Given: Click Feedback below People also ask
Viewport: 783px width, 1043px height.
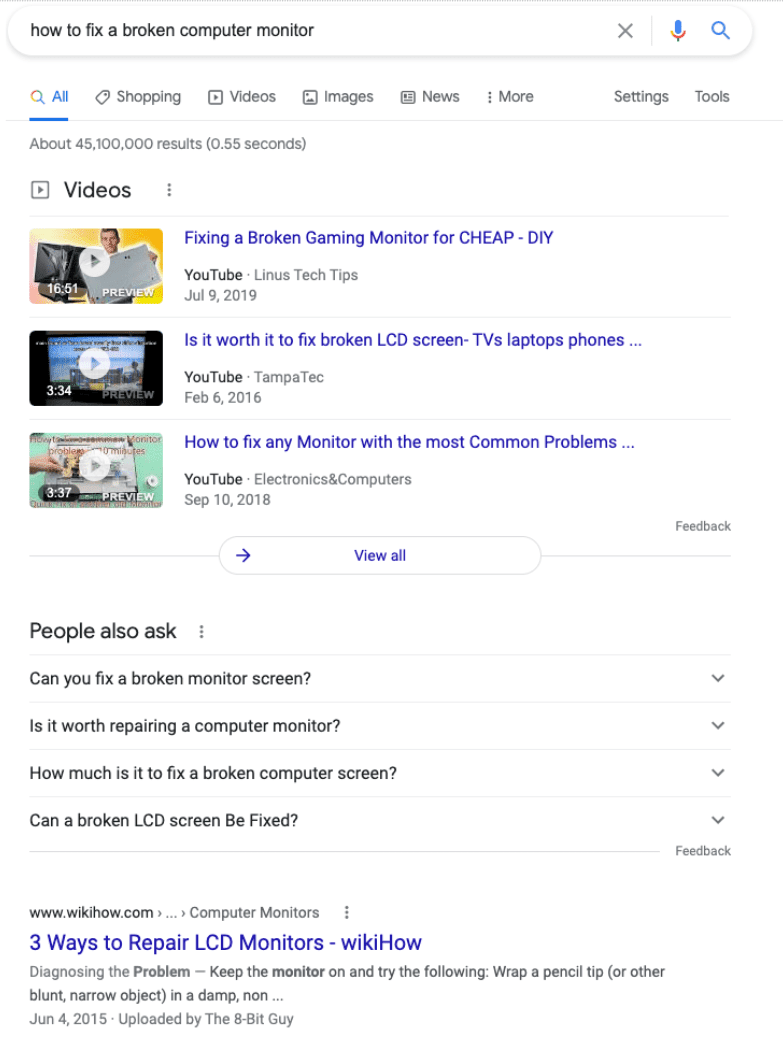Looking at the screenshot, I should click(x=703, y=851).
